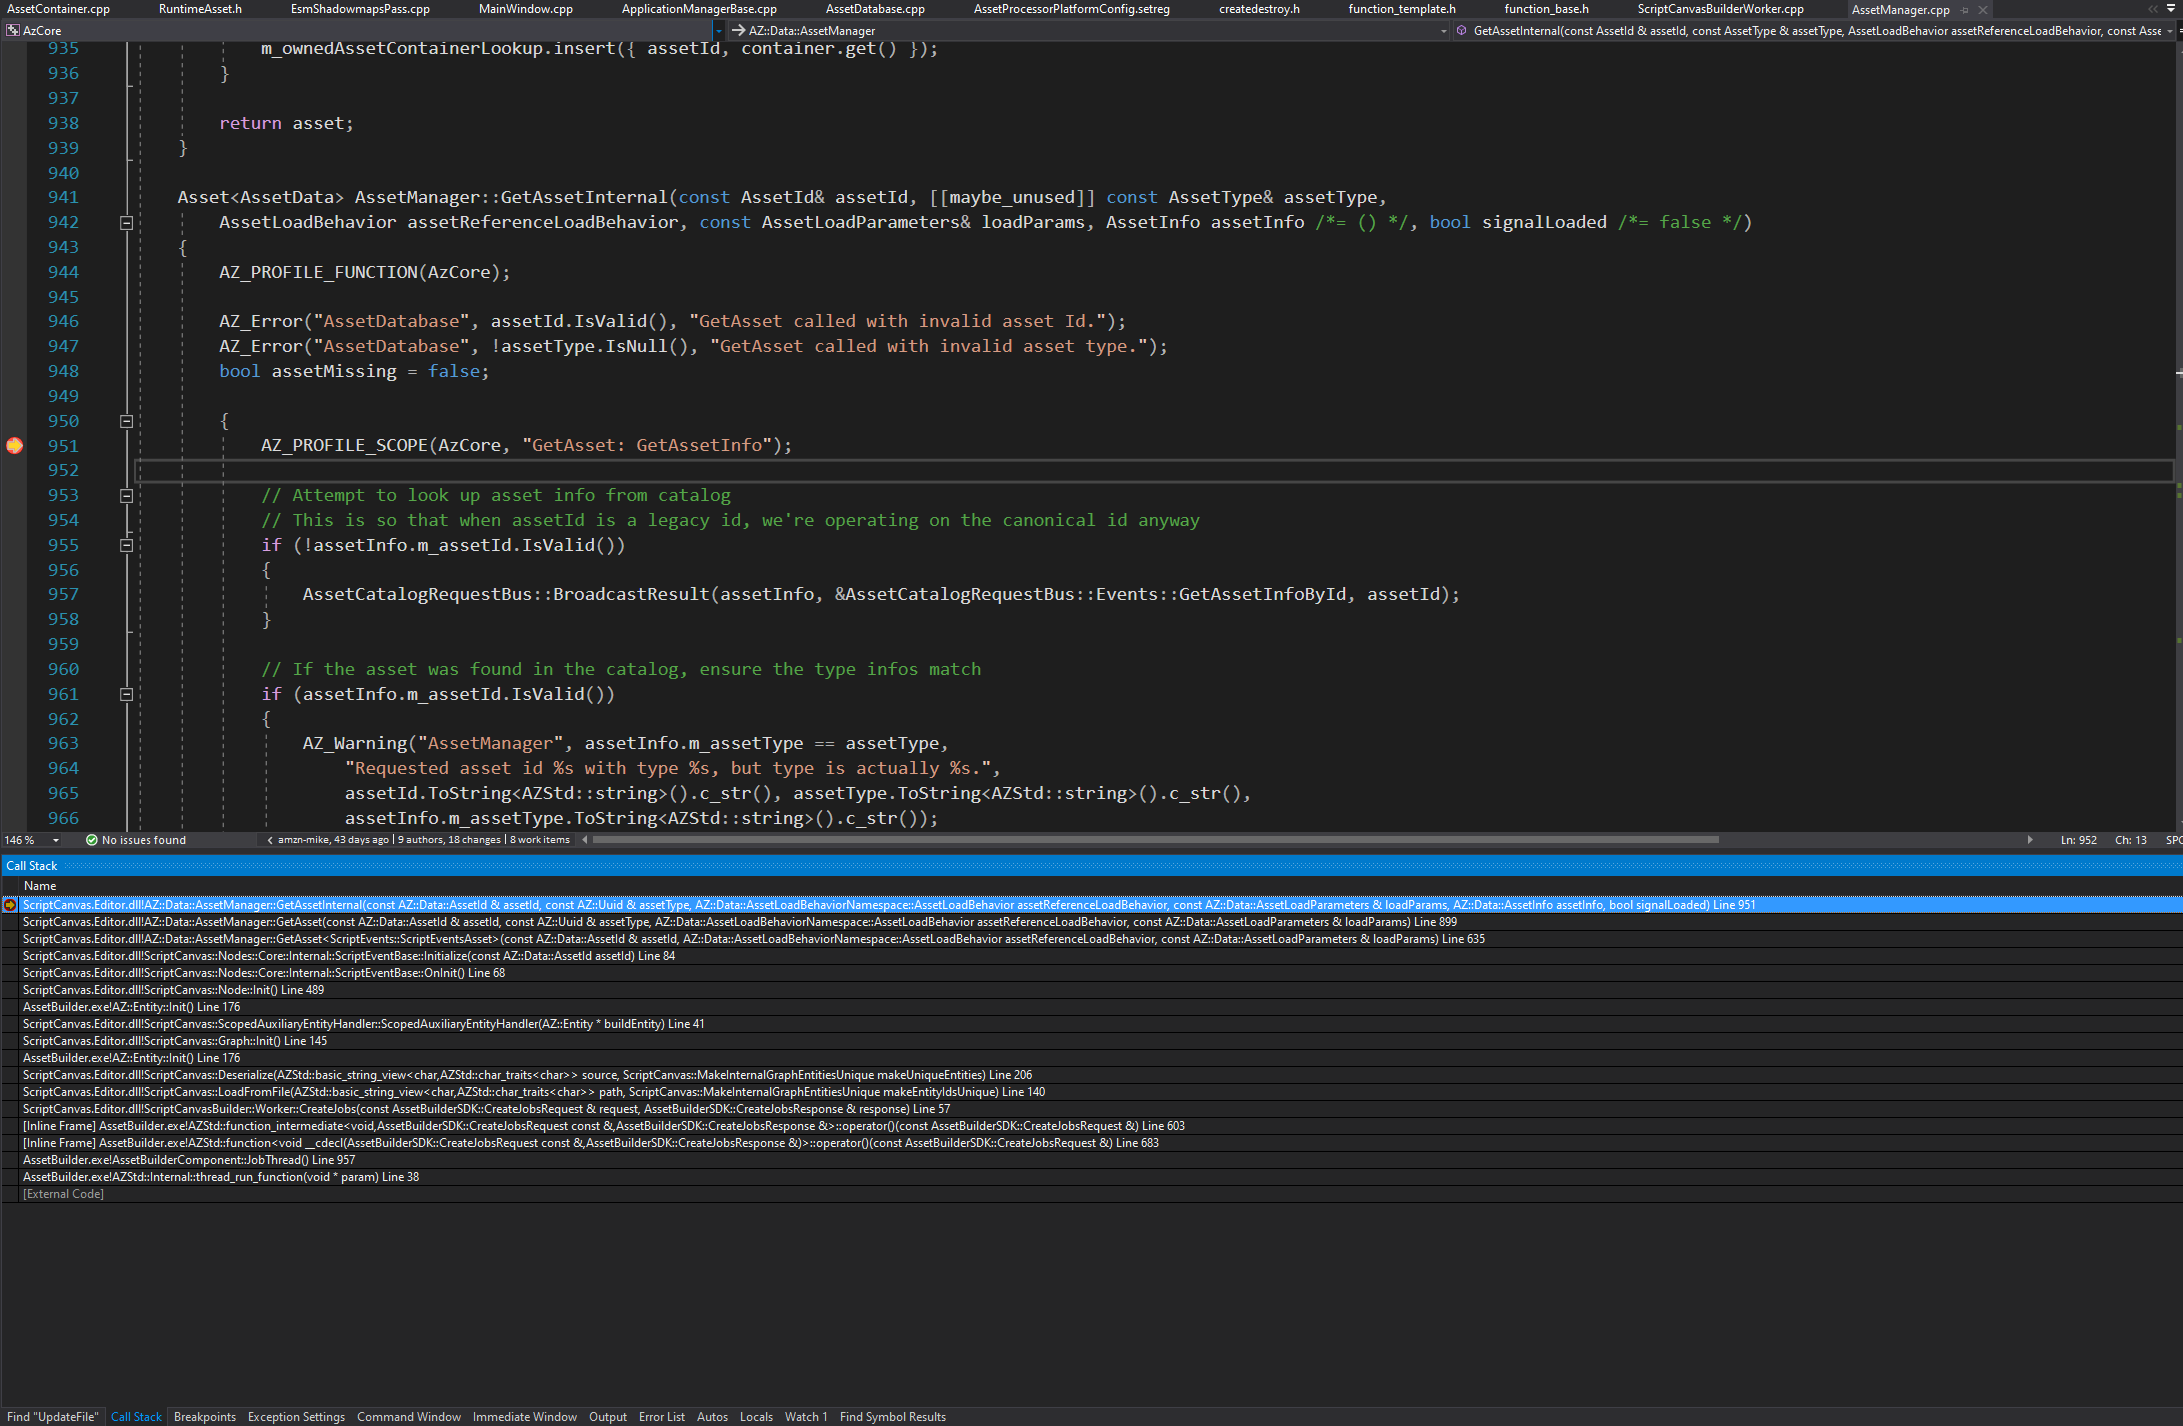Switch to the RuntimeAsset.h tab

(x=200, y=9)
